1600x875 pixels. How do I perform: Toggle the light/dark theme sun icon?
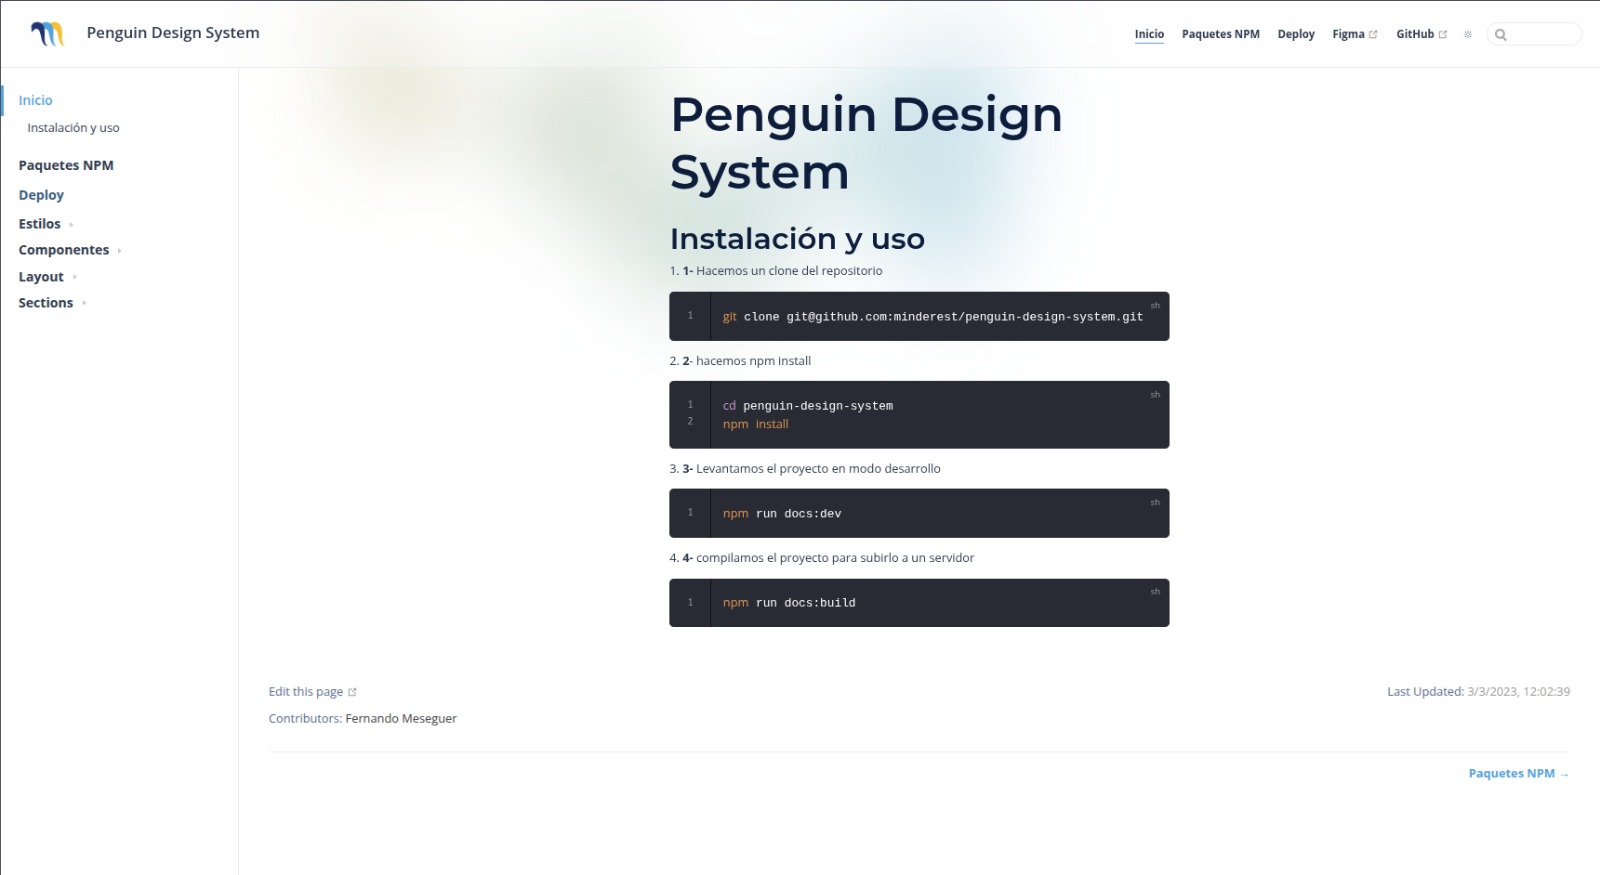pyautogui.click(x=1468, y=34)
